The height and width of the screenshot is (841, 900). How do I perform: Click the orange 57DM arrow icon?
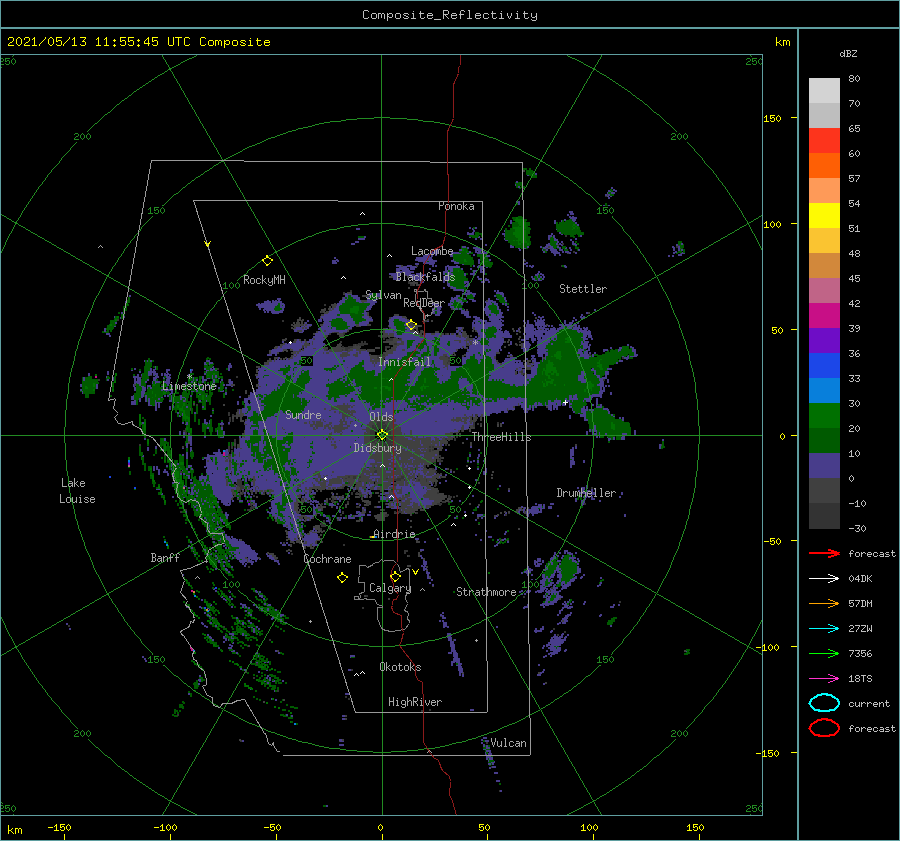click(x=824, y=603)
